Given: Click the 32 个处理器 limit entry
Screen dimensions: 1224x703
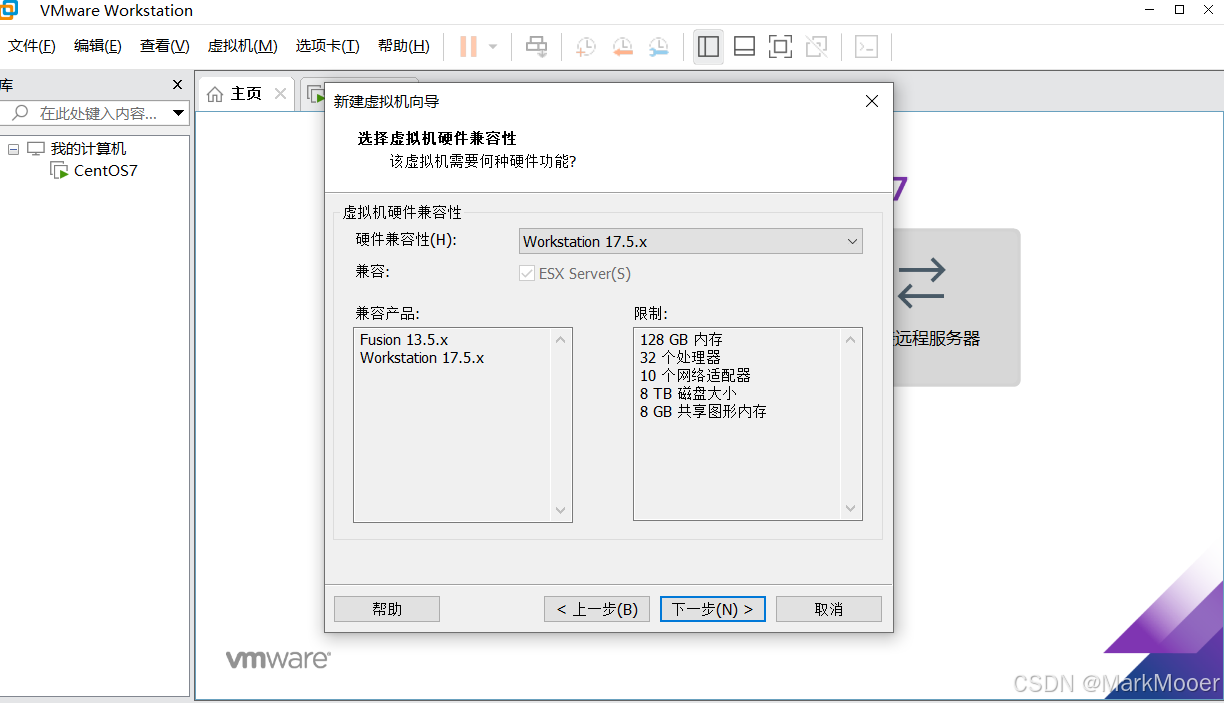Looking at the screenshot, I should pyautogui.click(x=680, y=358).
